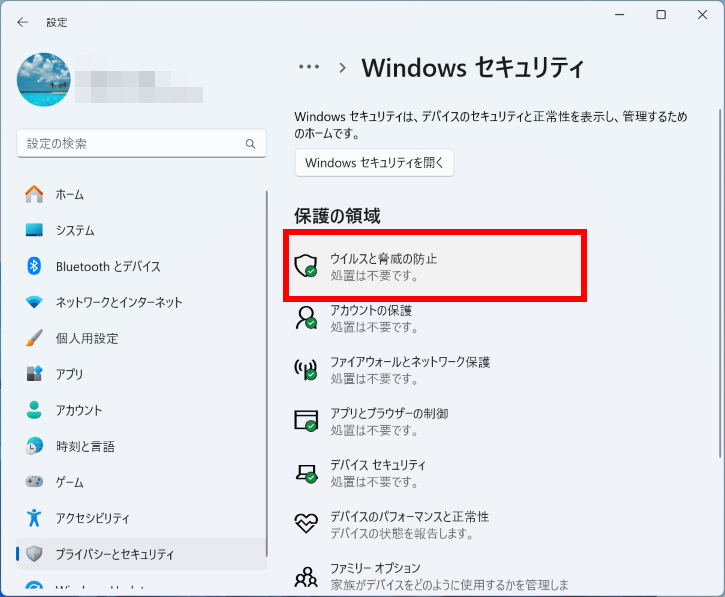Click the shield icon for プライバシーとセキュリティ
This screenshot has width=725, height=597.
tap(34, 554)
